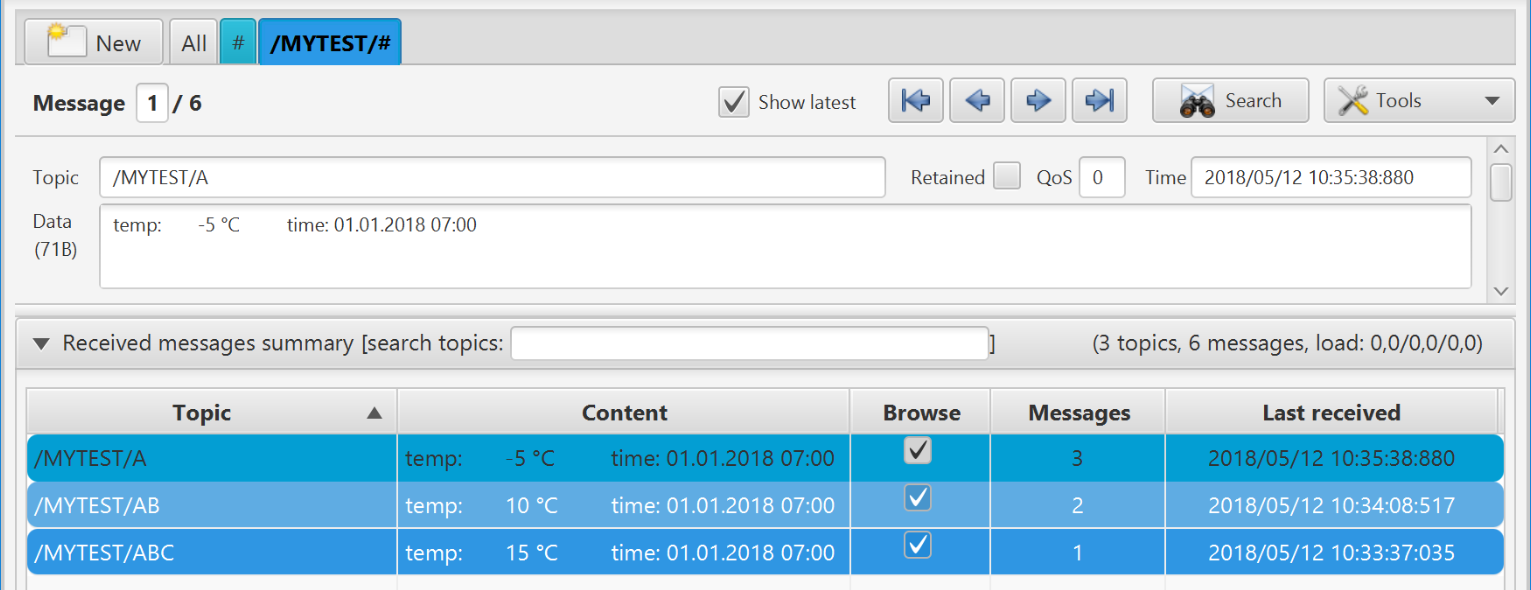Jump to the first message arrow
Viewport: 1531px width, 590px height.
coord(915,100)
